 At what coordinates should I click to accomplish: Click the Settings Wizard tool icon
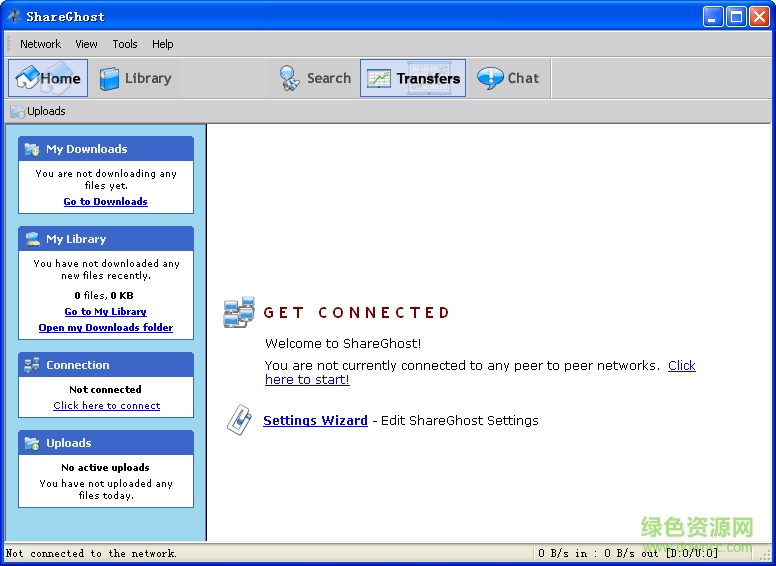tap(239, 420)
